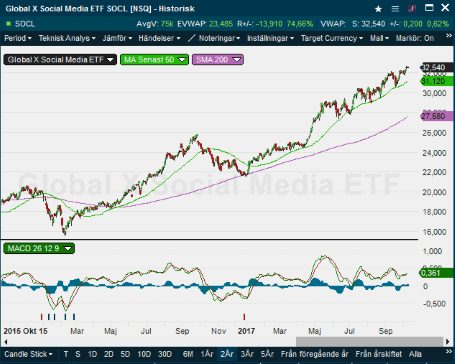Viewport: 455px width, 364px height.
Task: Click the 2017 date axis label
Action: point(246,331)
